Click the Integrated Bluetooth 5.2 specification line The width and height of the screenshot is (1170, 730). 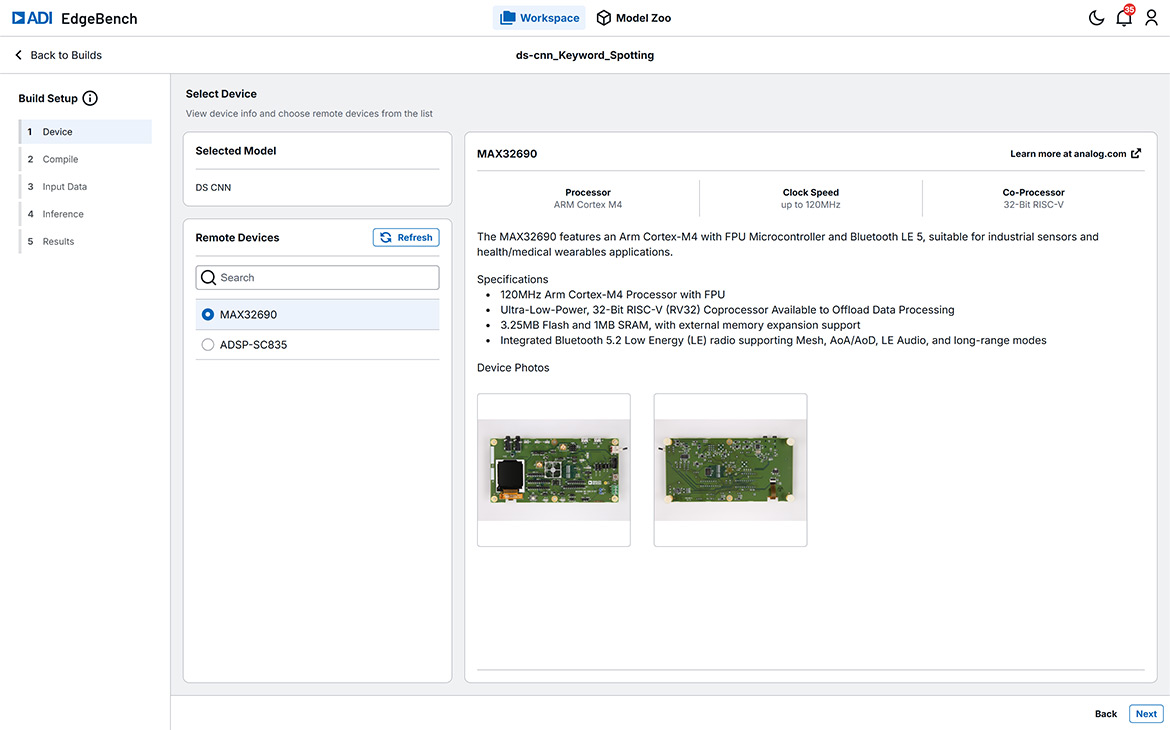click(x=773, y=340)
